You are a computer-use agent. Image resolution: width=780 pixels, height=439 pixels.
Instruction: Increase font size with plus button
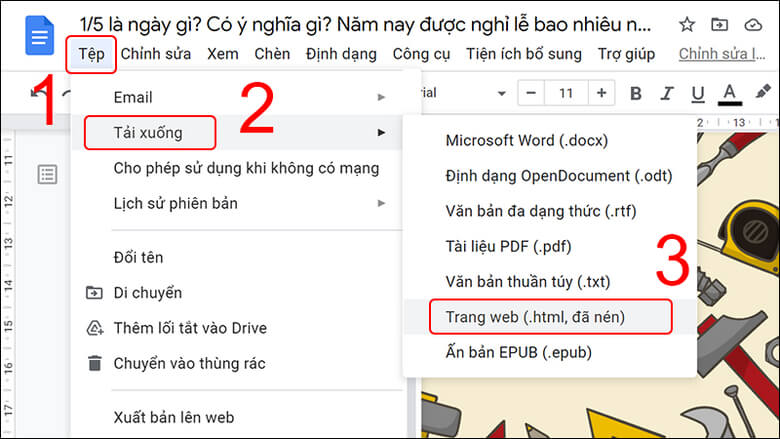601,93
